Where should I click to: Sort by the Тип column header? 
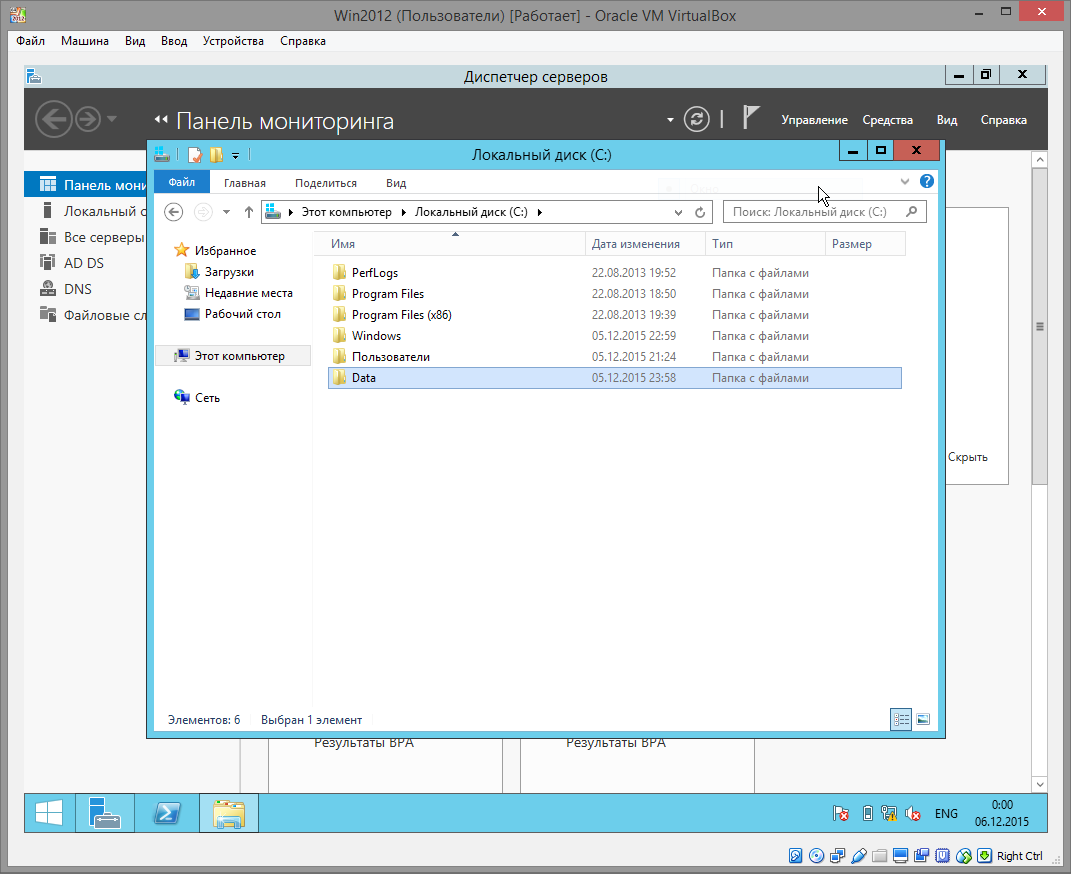(765, 244)
